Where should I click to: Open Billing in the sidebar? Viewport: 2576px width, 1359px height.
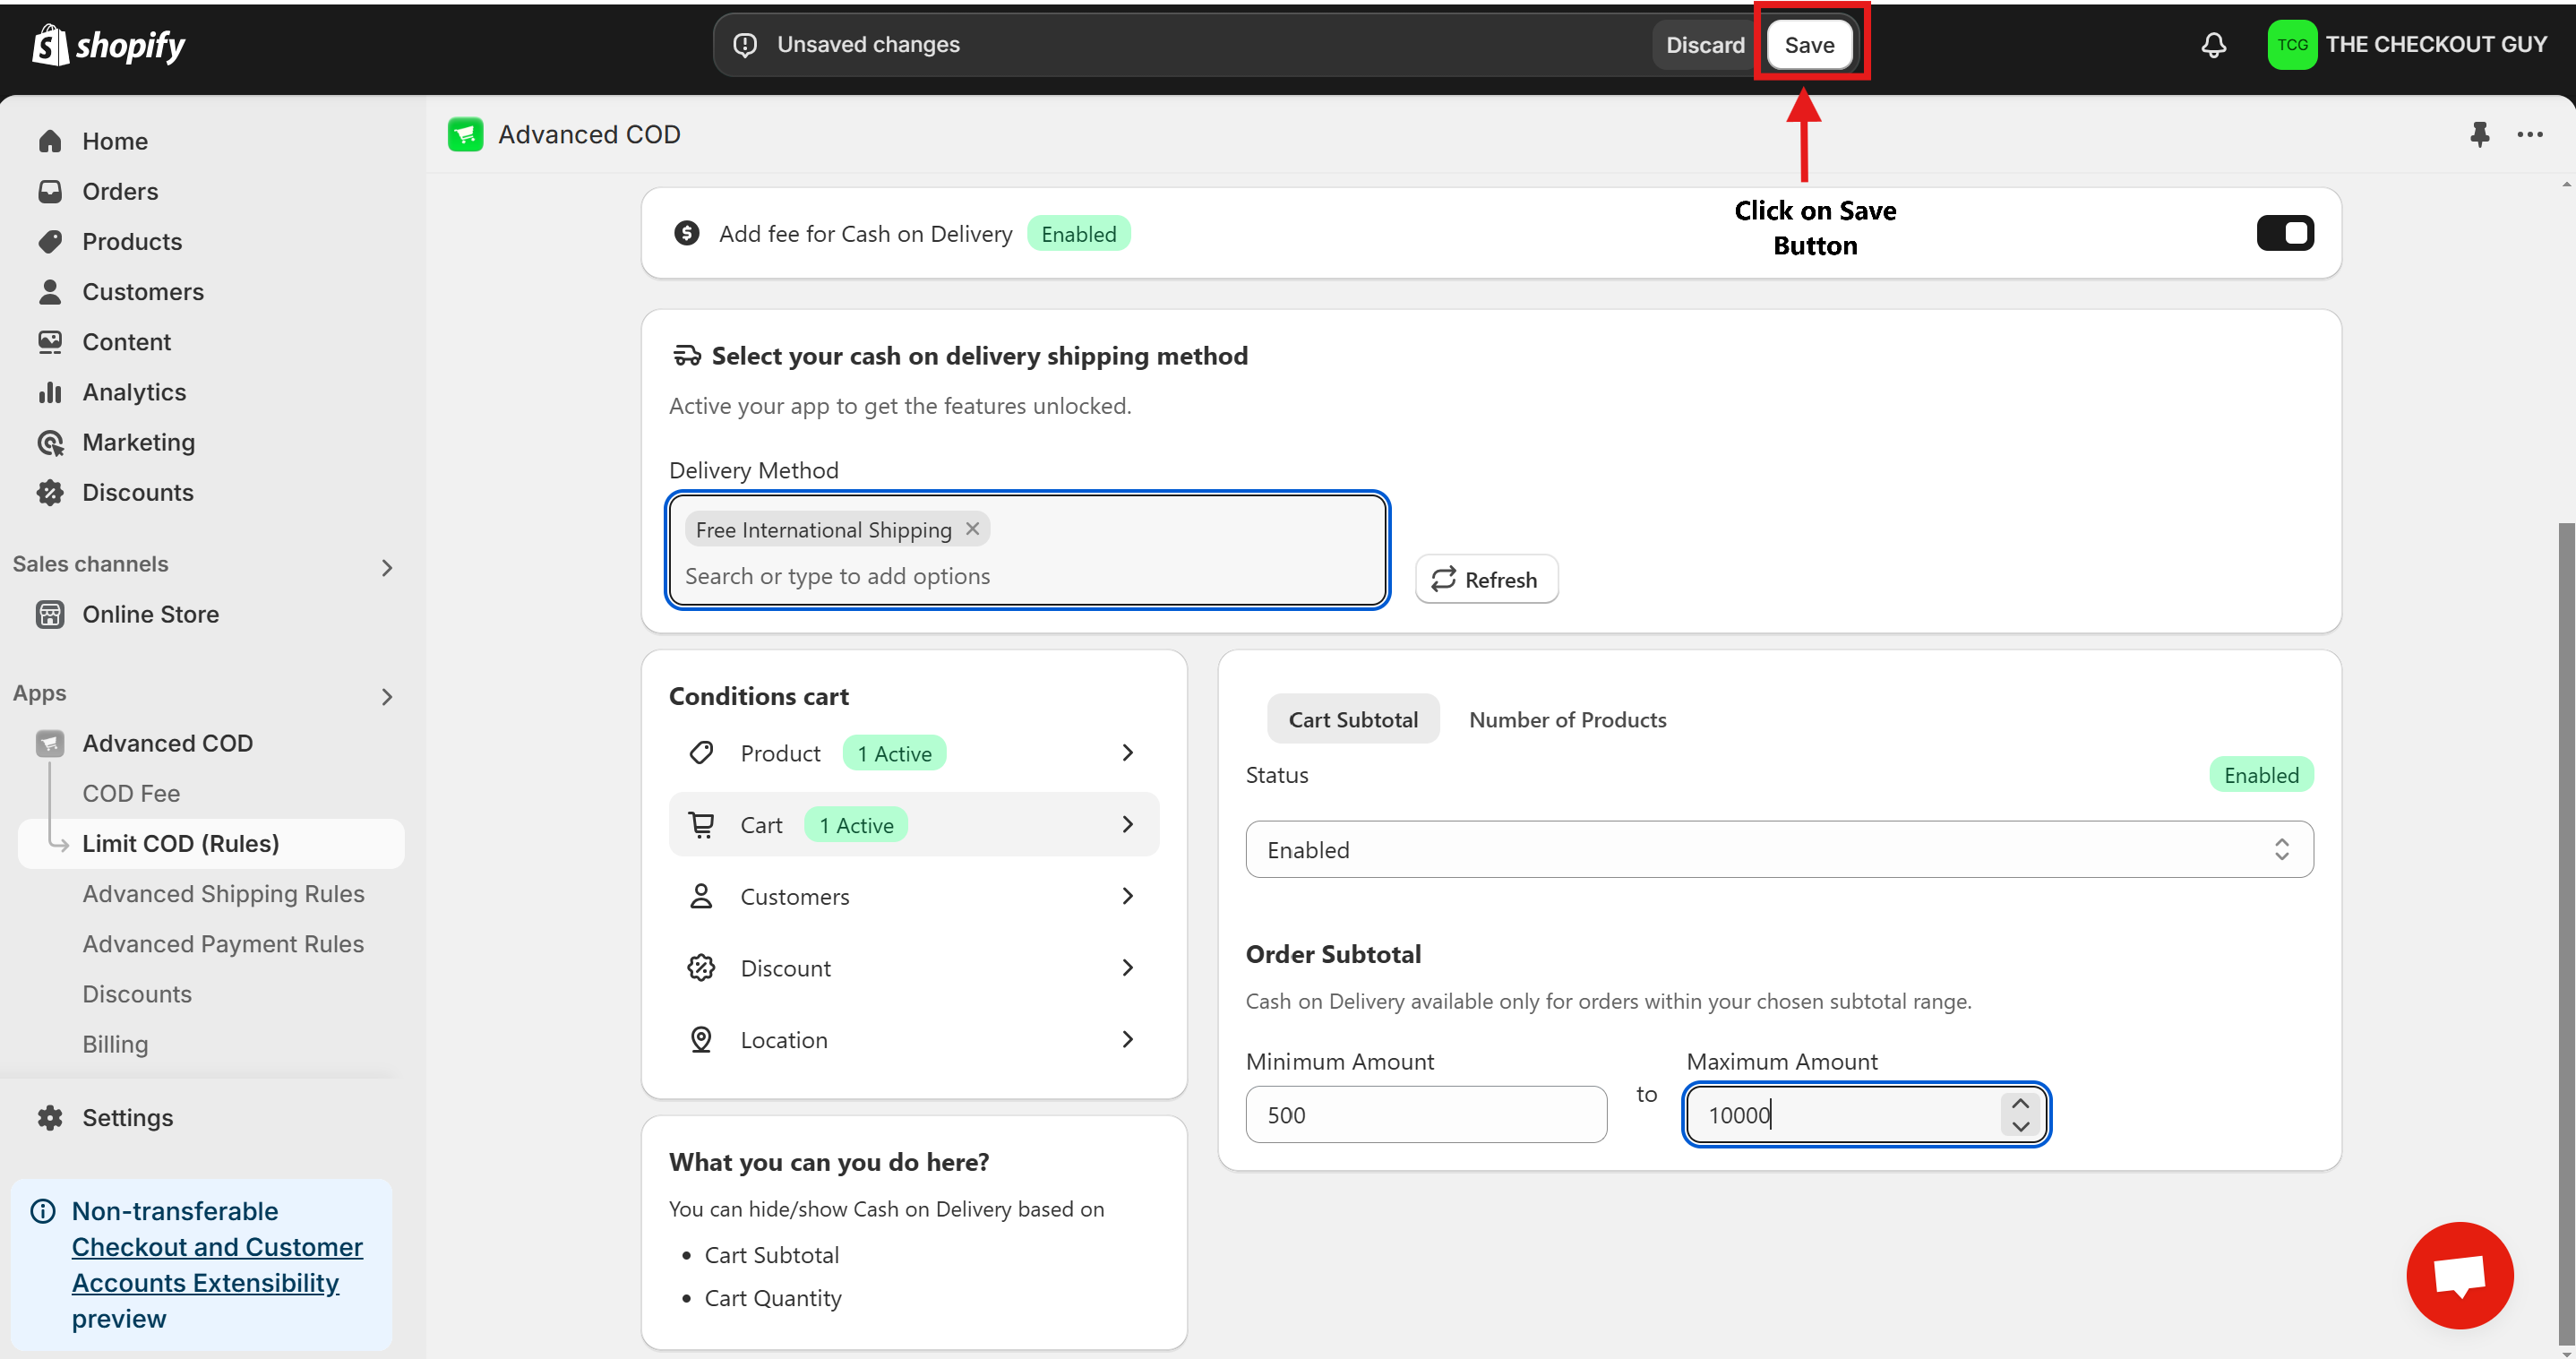115,1044
